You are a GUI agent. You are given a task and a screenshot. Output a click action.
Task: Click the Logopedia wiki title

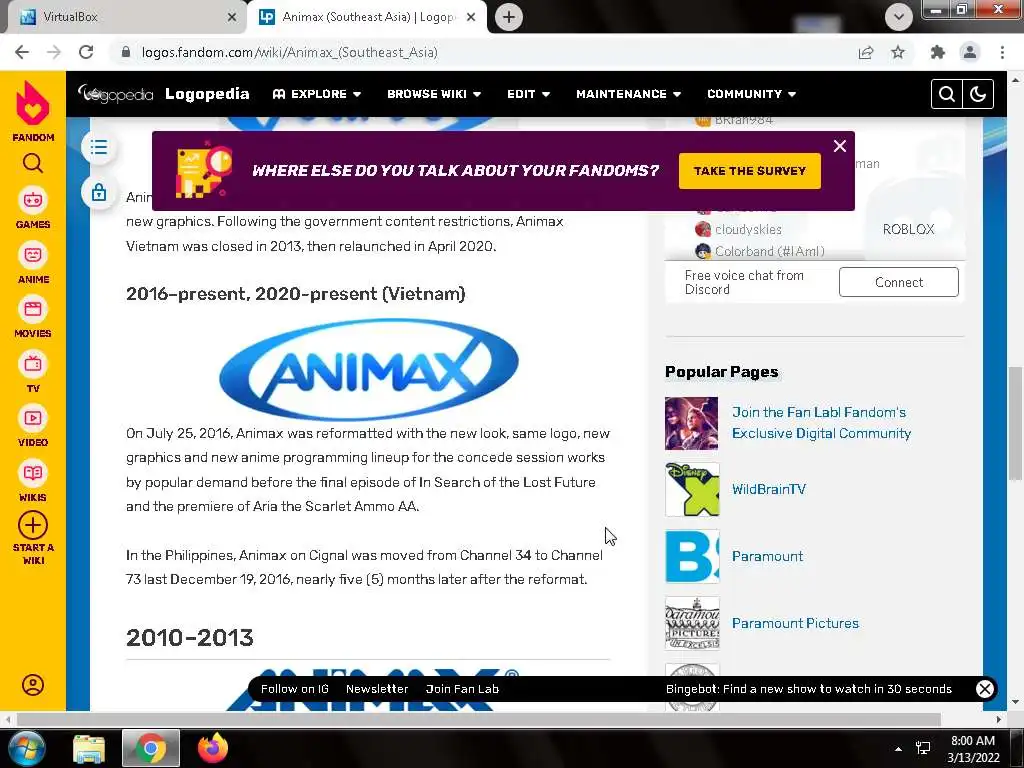[207, 94]
